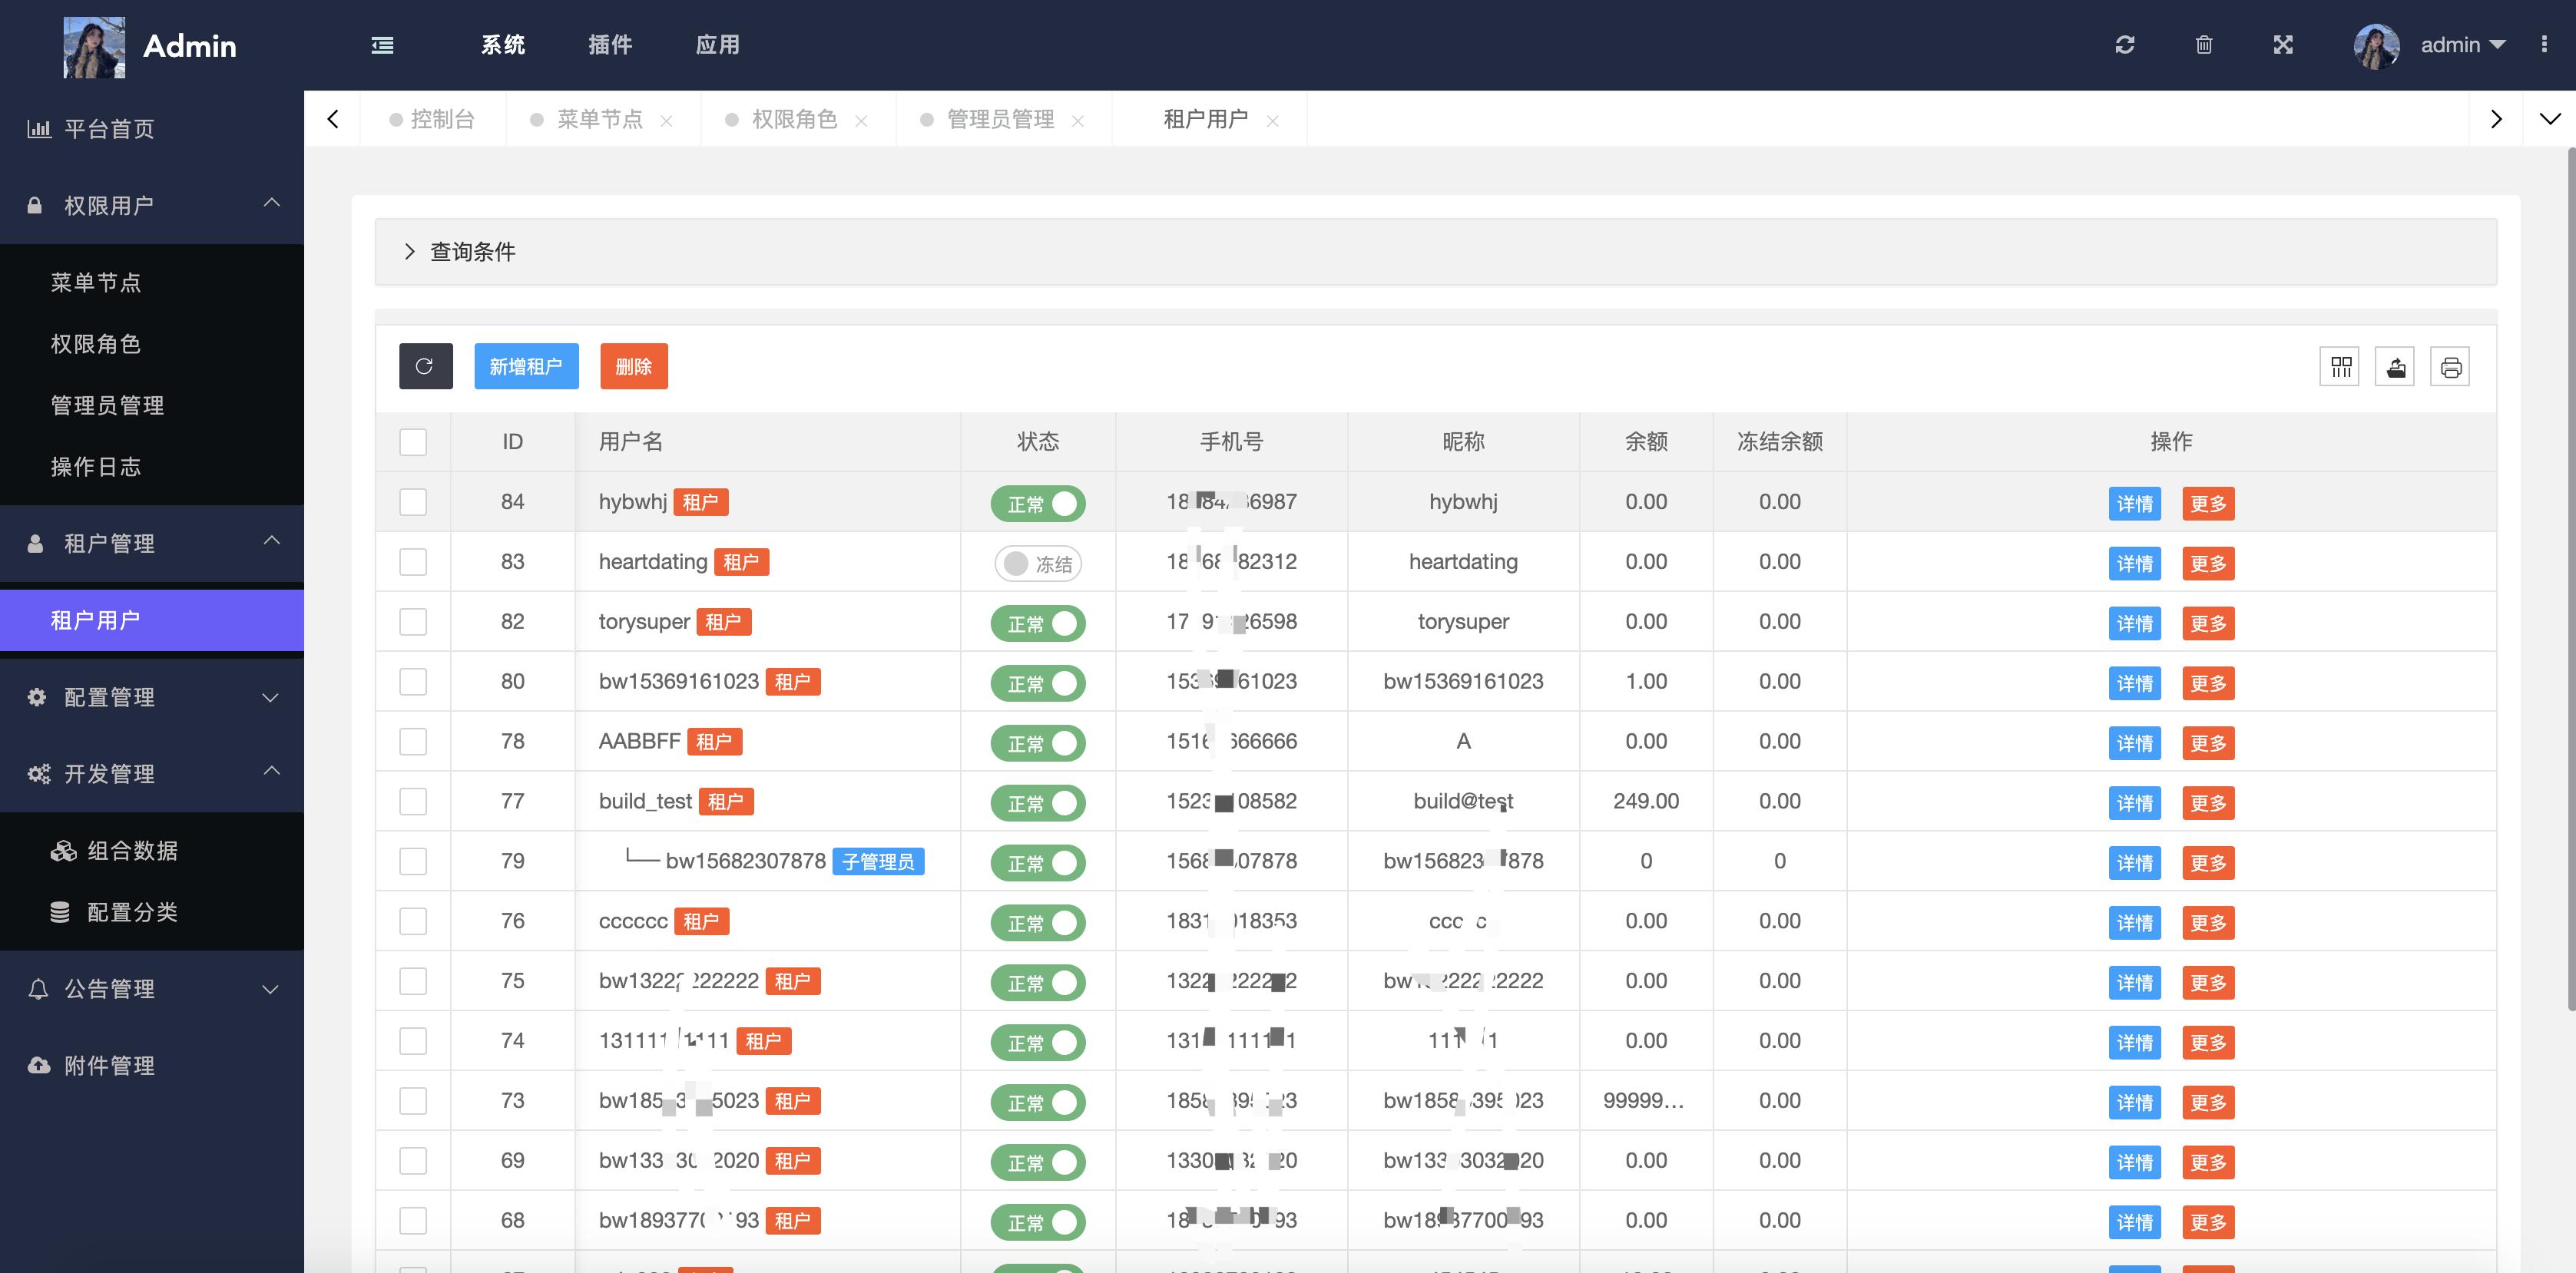2576x1273 pixels.
Task: Click the 新增租户 button
Action: pos(526,366)
